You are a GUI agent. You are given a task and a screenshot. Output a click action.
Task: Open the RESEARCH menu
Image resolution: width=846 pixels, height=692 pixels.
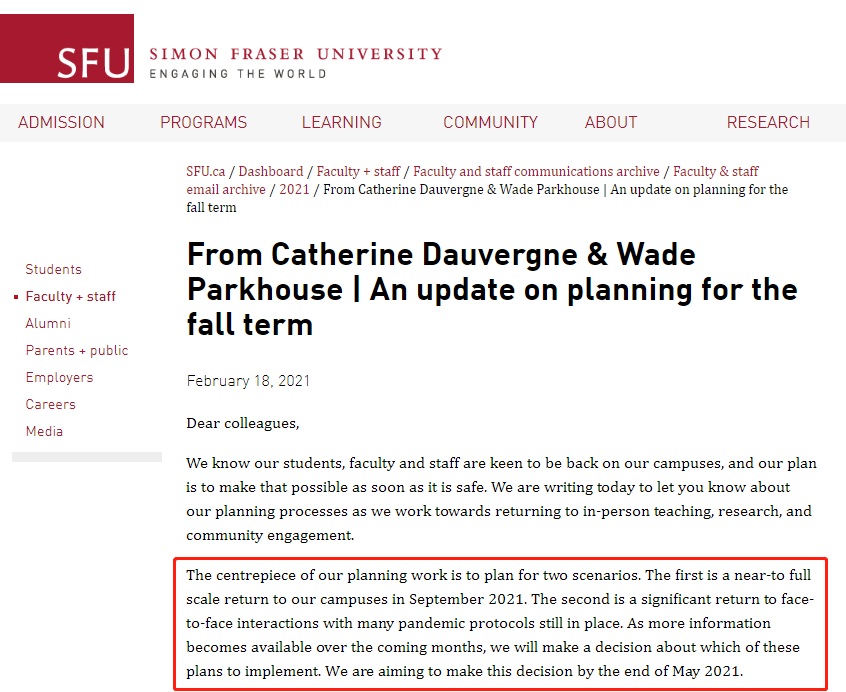tap(768, 122)
